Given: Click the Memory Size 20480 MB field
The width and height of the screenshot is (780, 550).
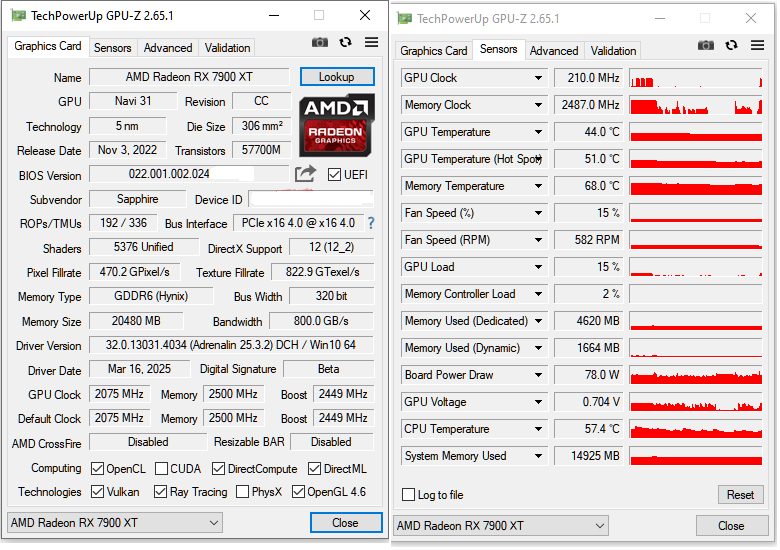Looking at the screenshot, I should point(136,321).
